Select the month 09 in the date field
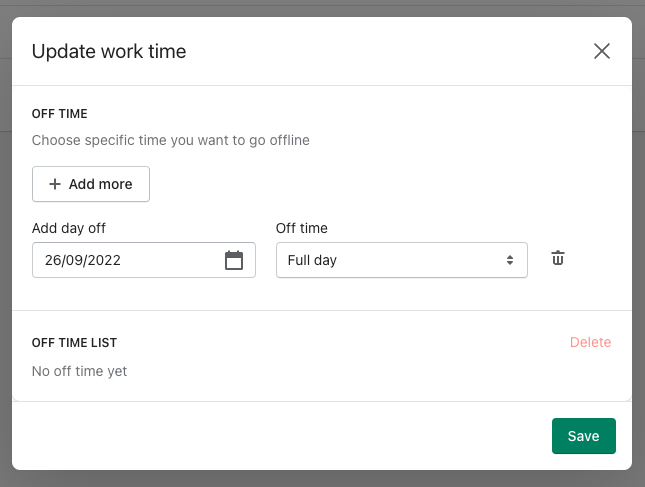This screenshot has height=487, width=645. [73, 260]
